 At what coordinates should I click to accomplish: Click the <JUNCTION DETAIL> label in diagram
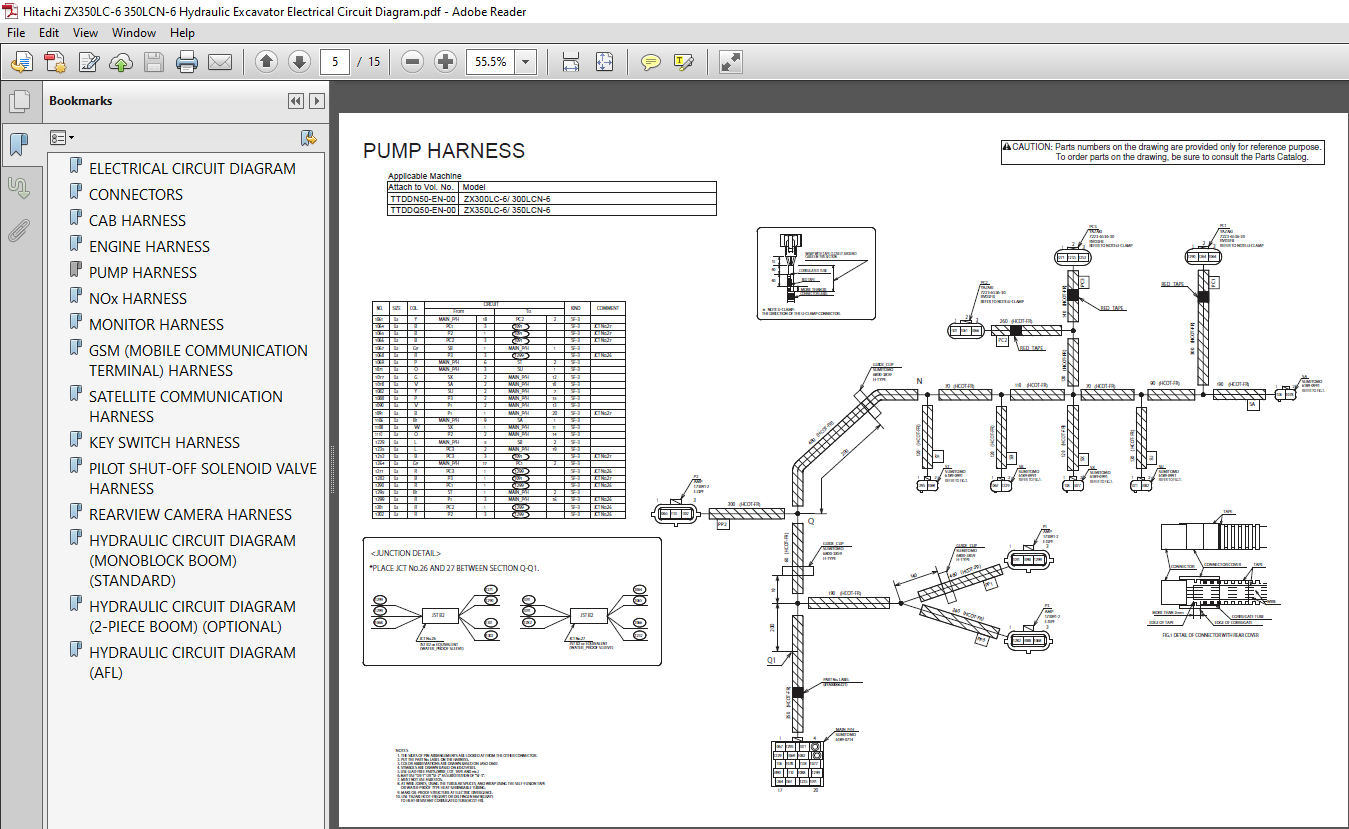click(405, 553)
